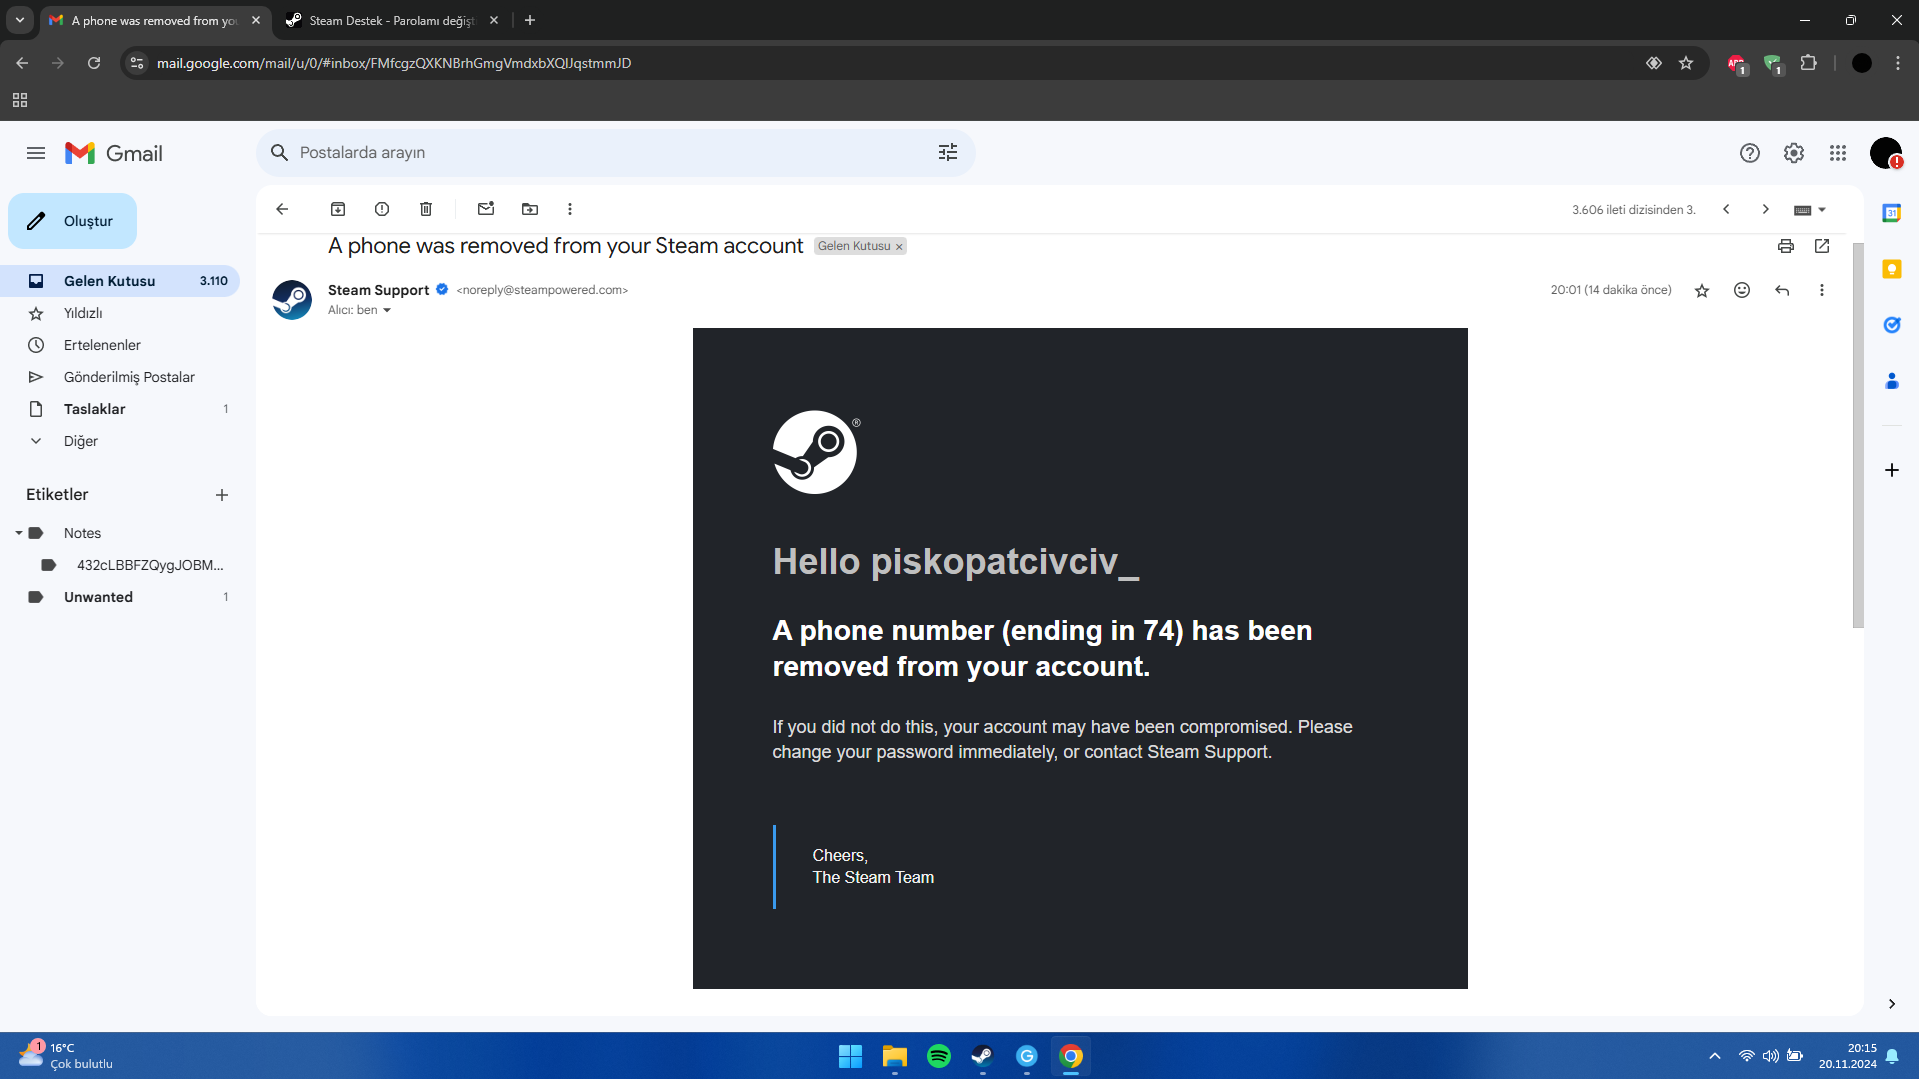Open Google Contacts side panel
This screenshot has height=1079, width=1919.
tap(1892, 381)
